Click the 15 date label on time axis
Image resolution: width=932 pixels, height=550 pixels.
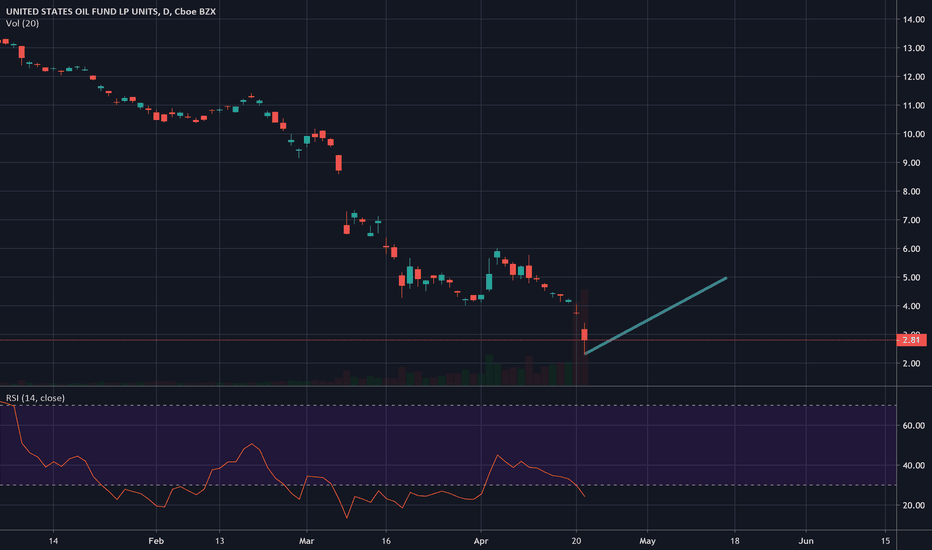coord(886,541)
